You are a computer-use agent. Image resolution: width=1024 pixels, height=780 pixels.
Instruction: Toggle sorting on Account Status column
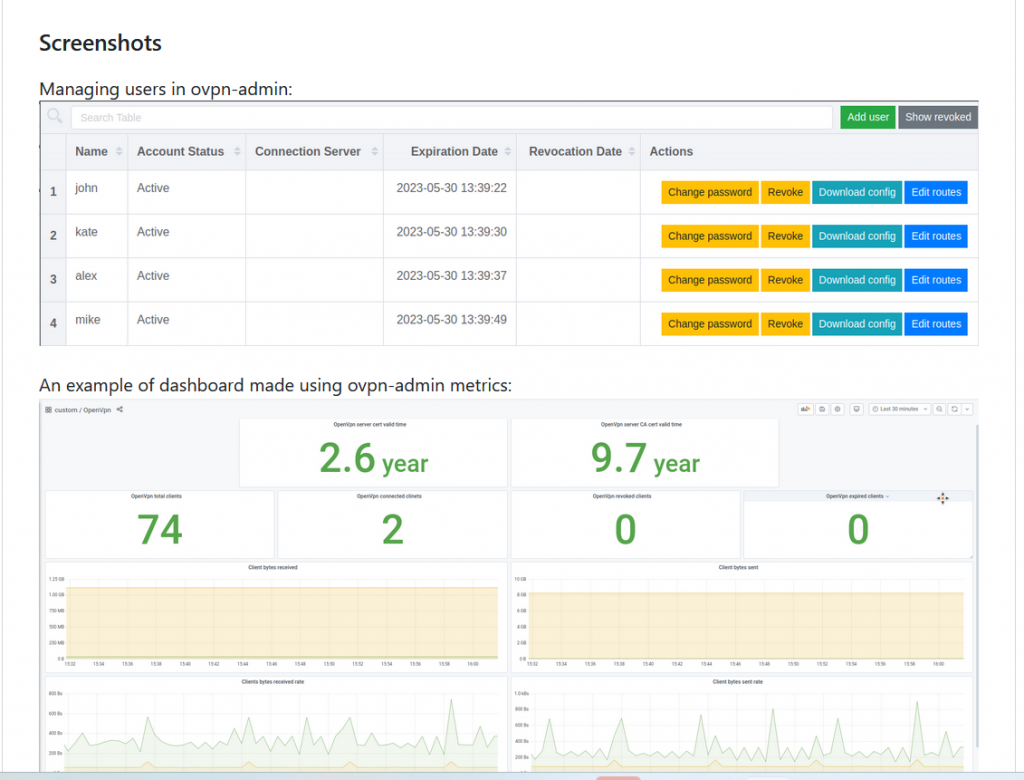pos(180,152)
